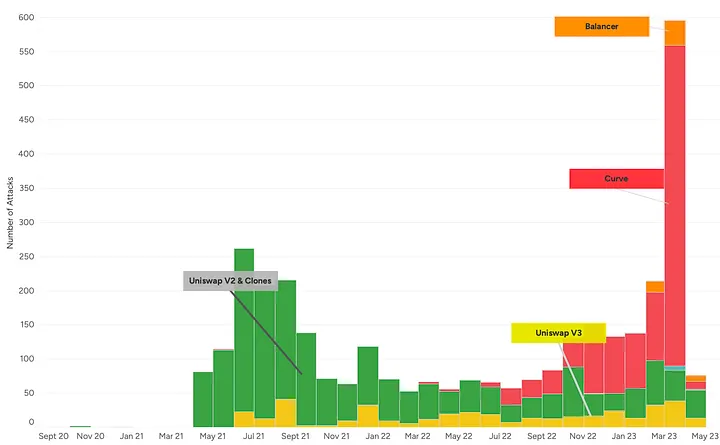The image size is (720, 445).
Task: Select the Jul 21 x-axis label
Action: (x=254, y=436)
